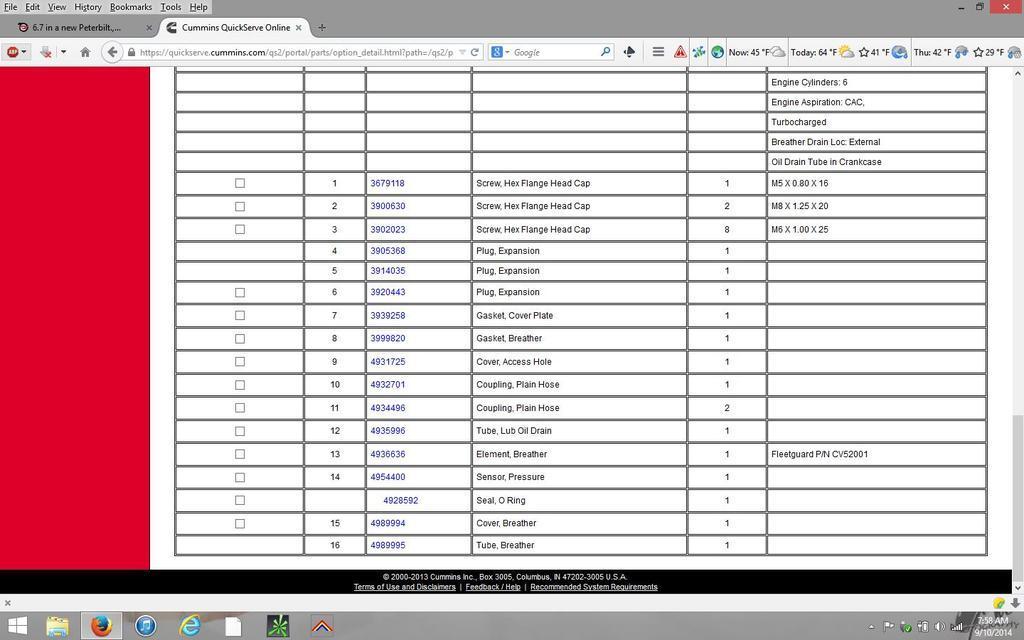
Task: Show hidden system tray icons arrow
Action: click(x=872, y=627)
